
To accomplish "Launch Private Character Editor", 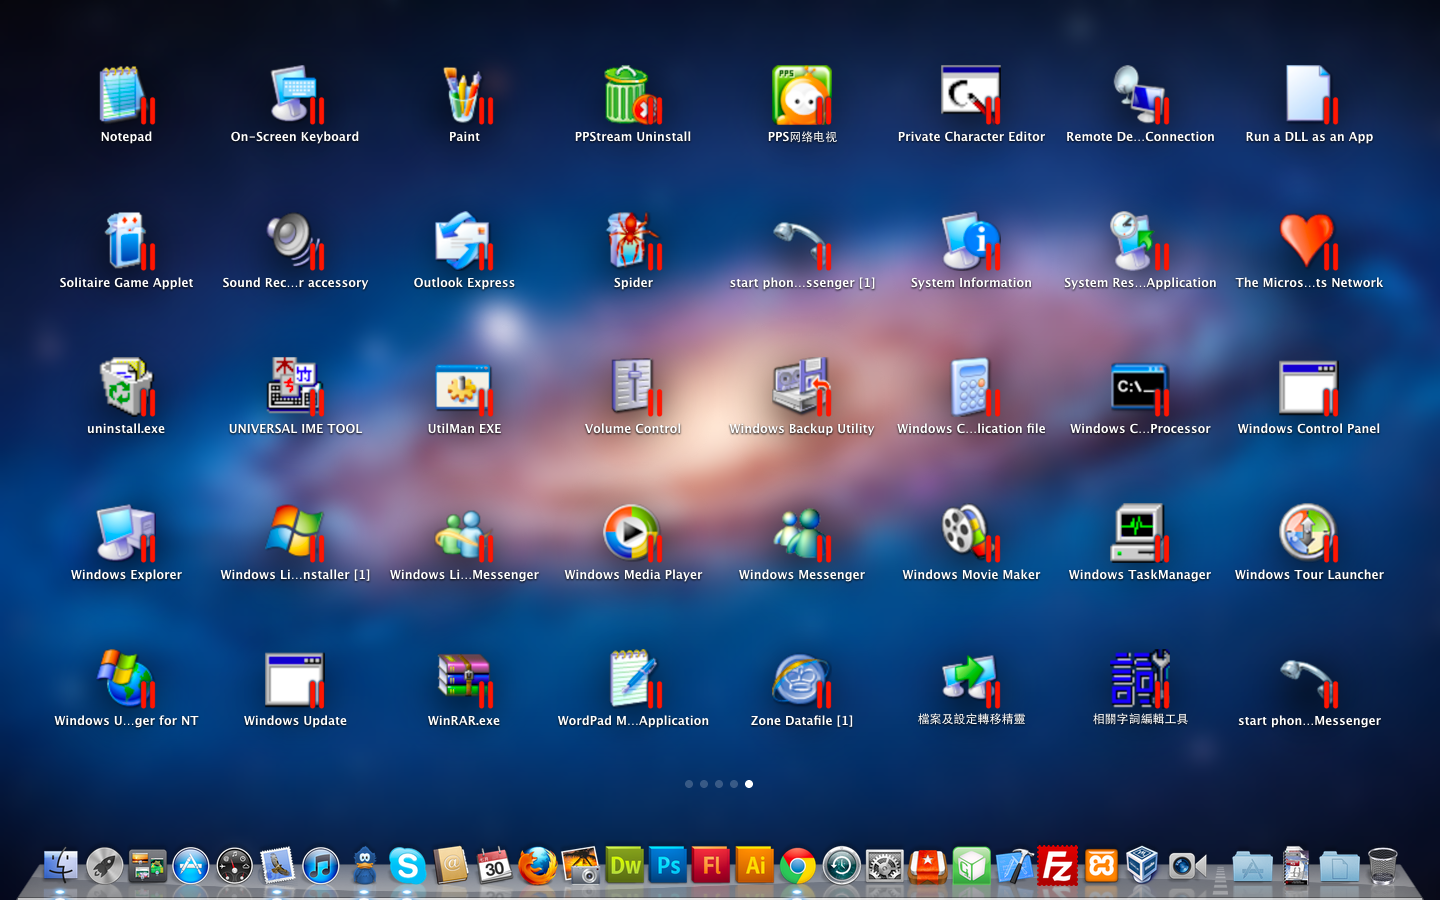I will click(x=971, y=95).
